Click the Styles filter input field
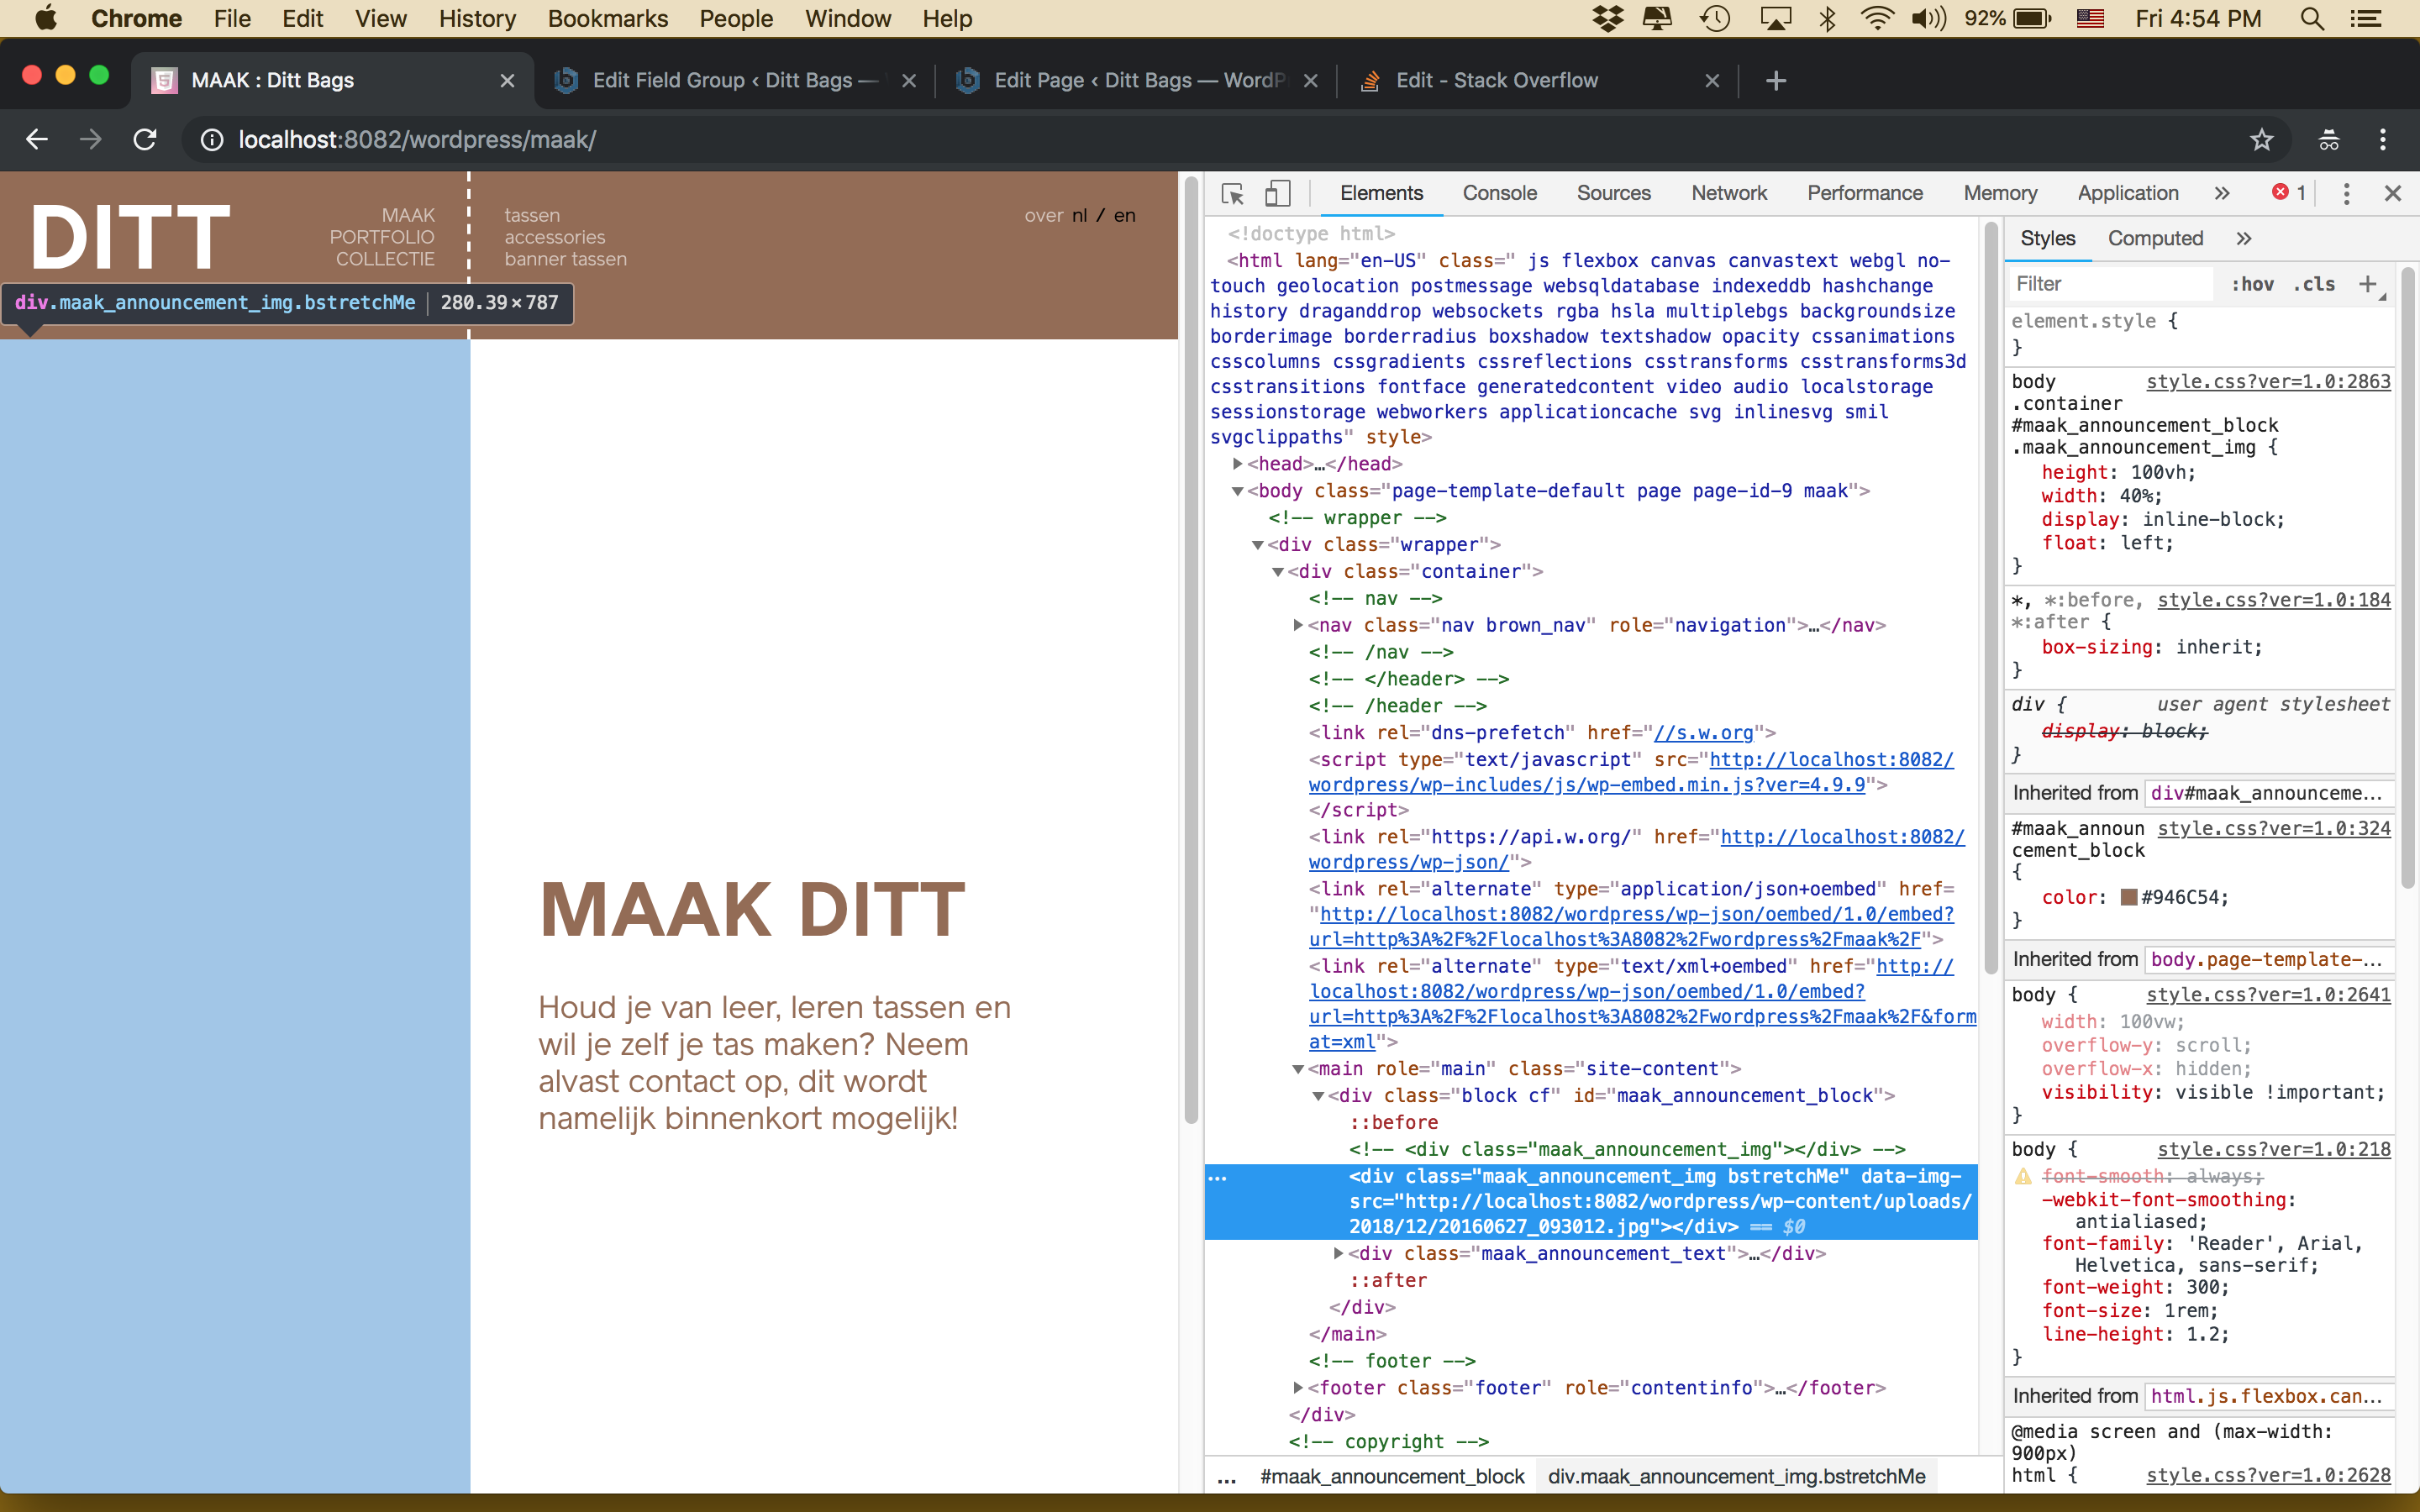Viewport: 2420px width, 1512px height. (x=2110, y=284)
